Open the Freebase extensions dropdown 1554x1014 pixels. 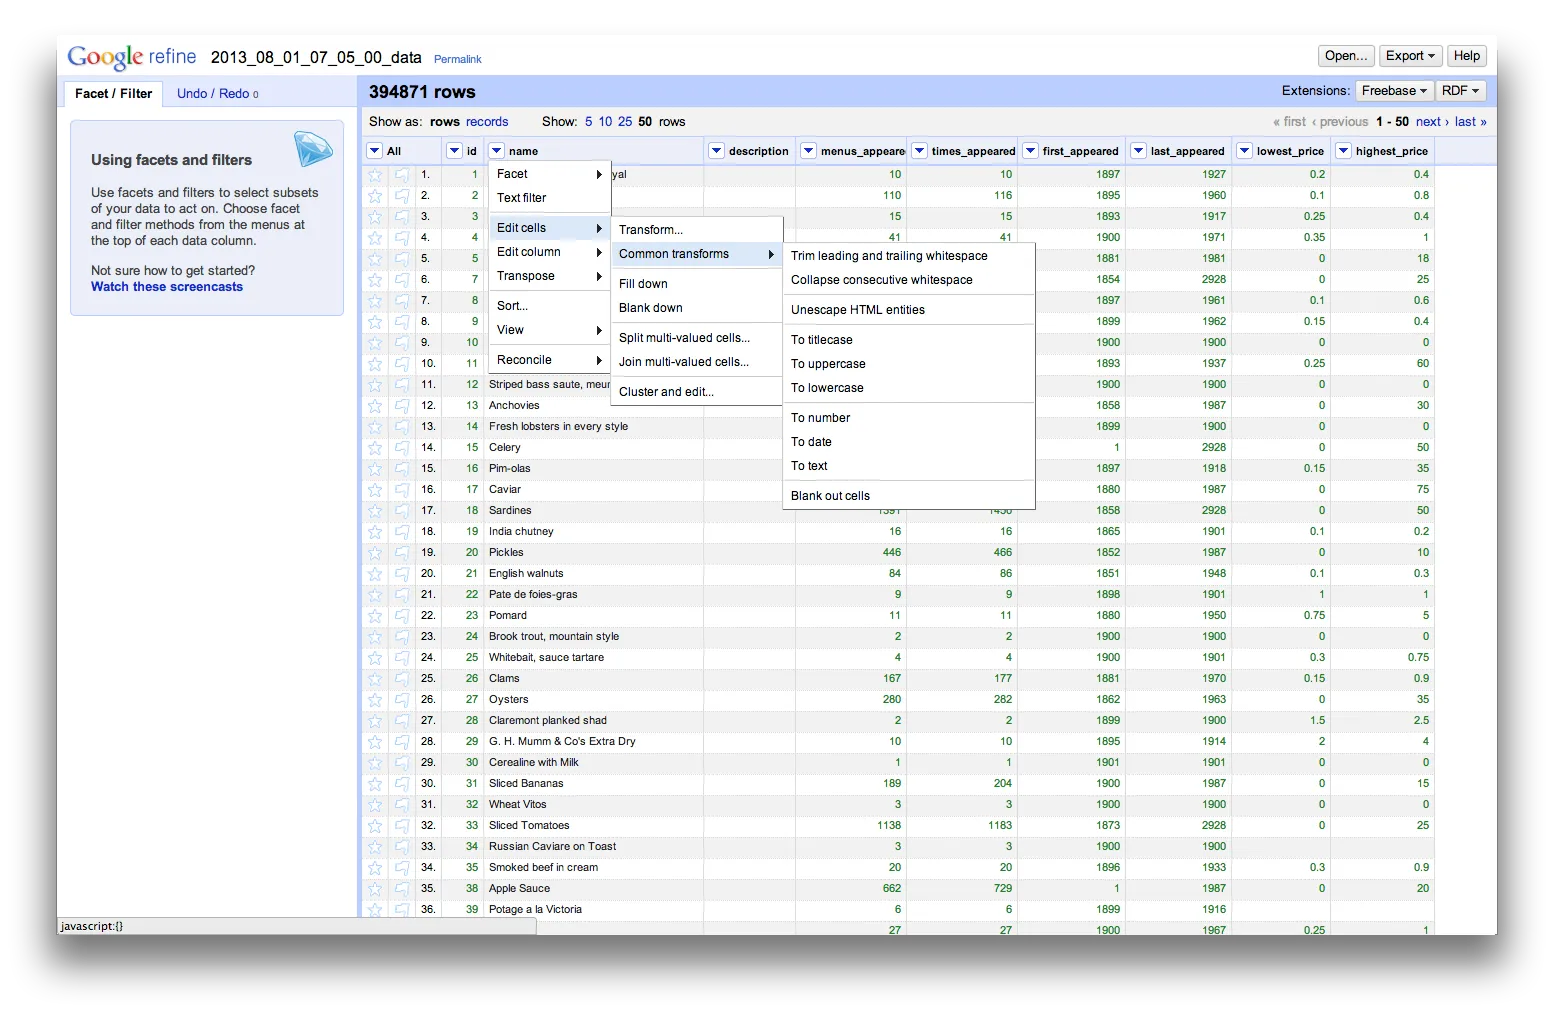(x=1394, y=90)
